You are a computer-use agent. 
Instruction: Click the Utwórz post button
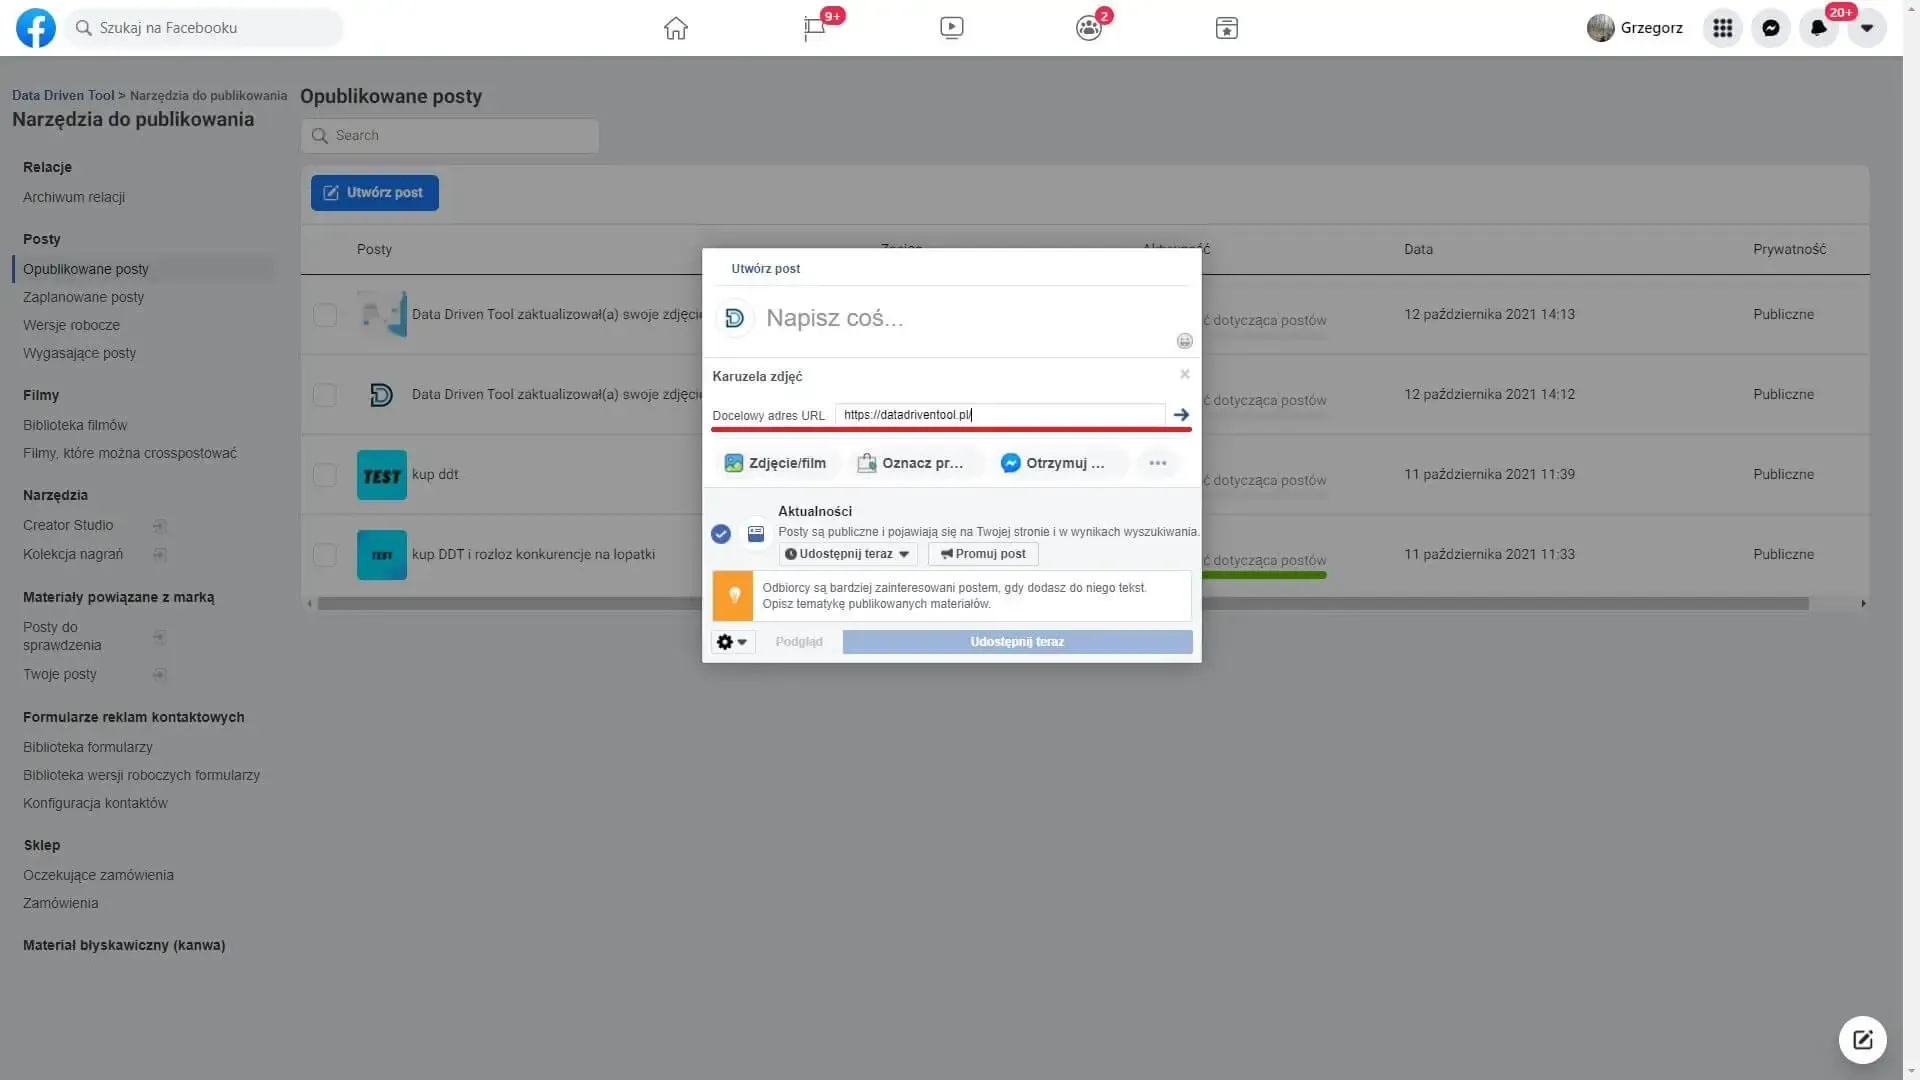(375, 193)
